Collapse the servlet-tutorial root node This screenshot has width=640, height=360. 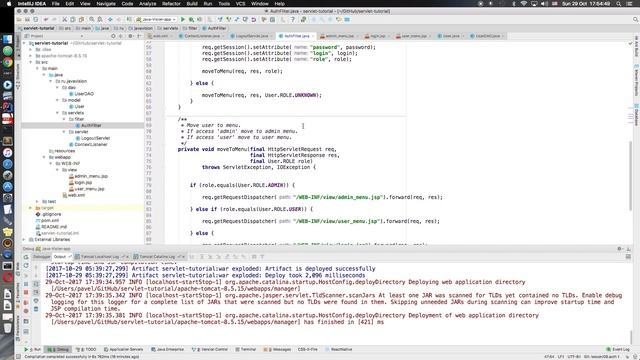pyautogui.click(x=24, y=43)
